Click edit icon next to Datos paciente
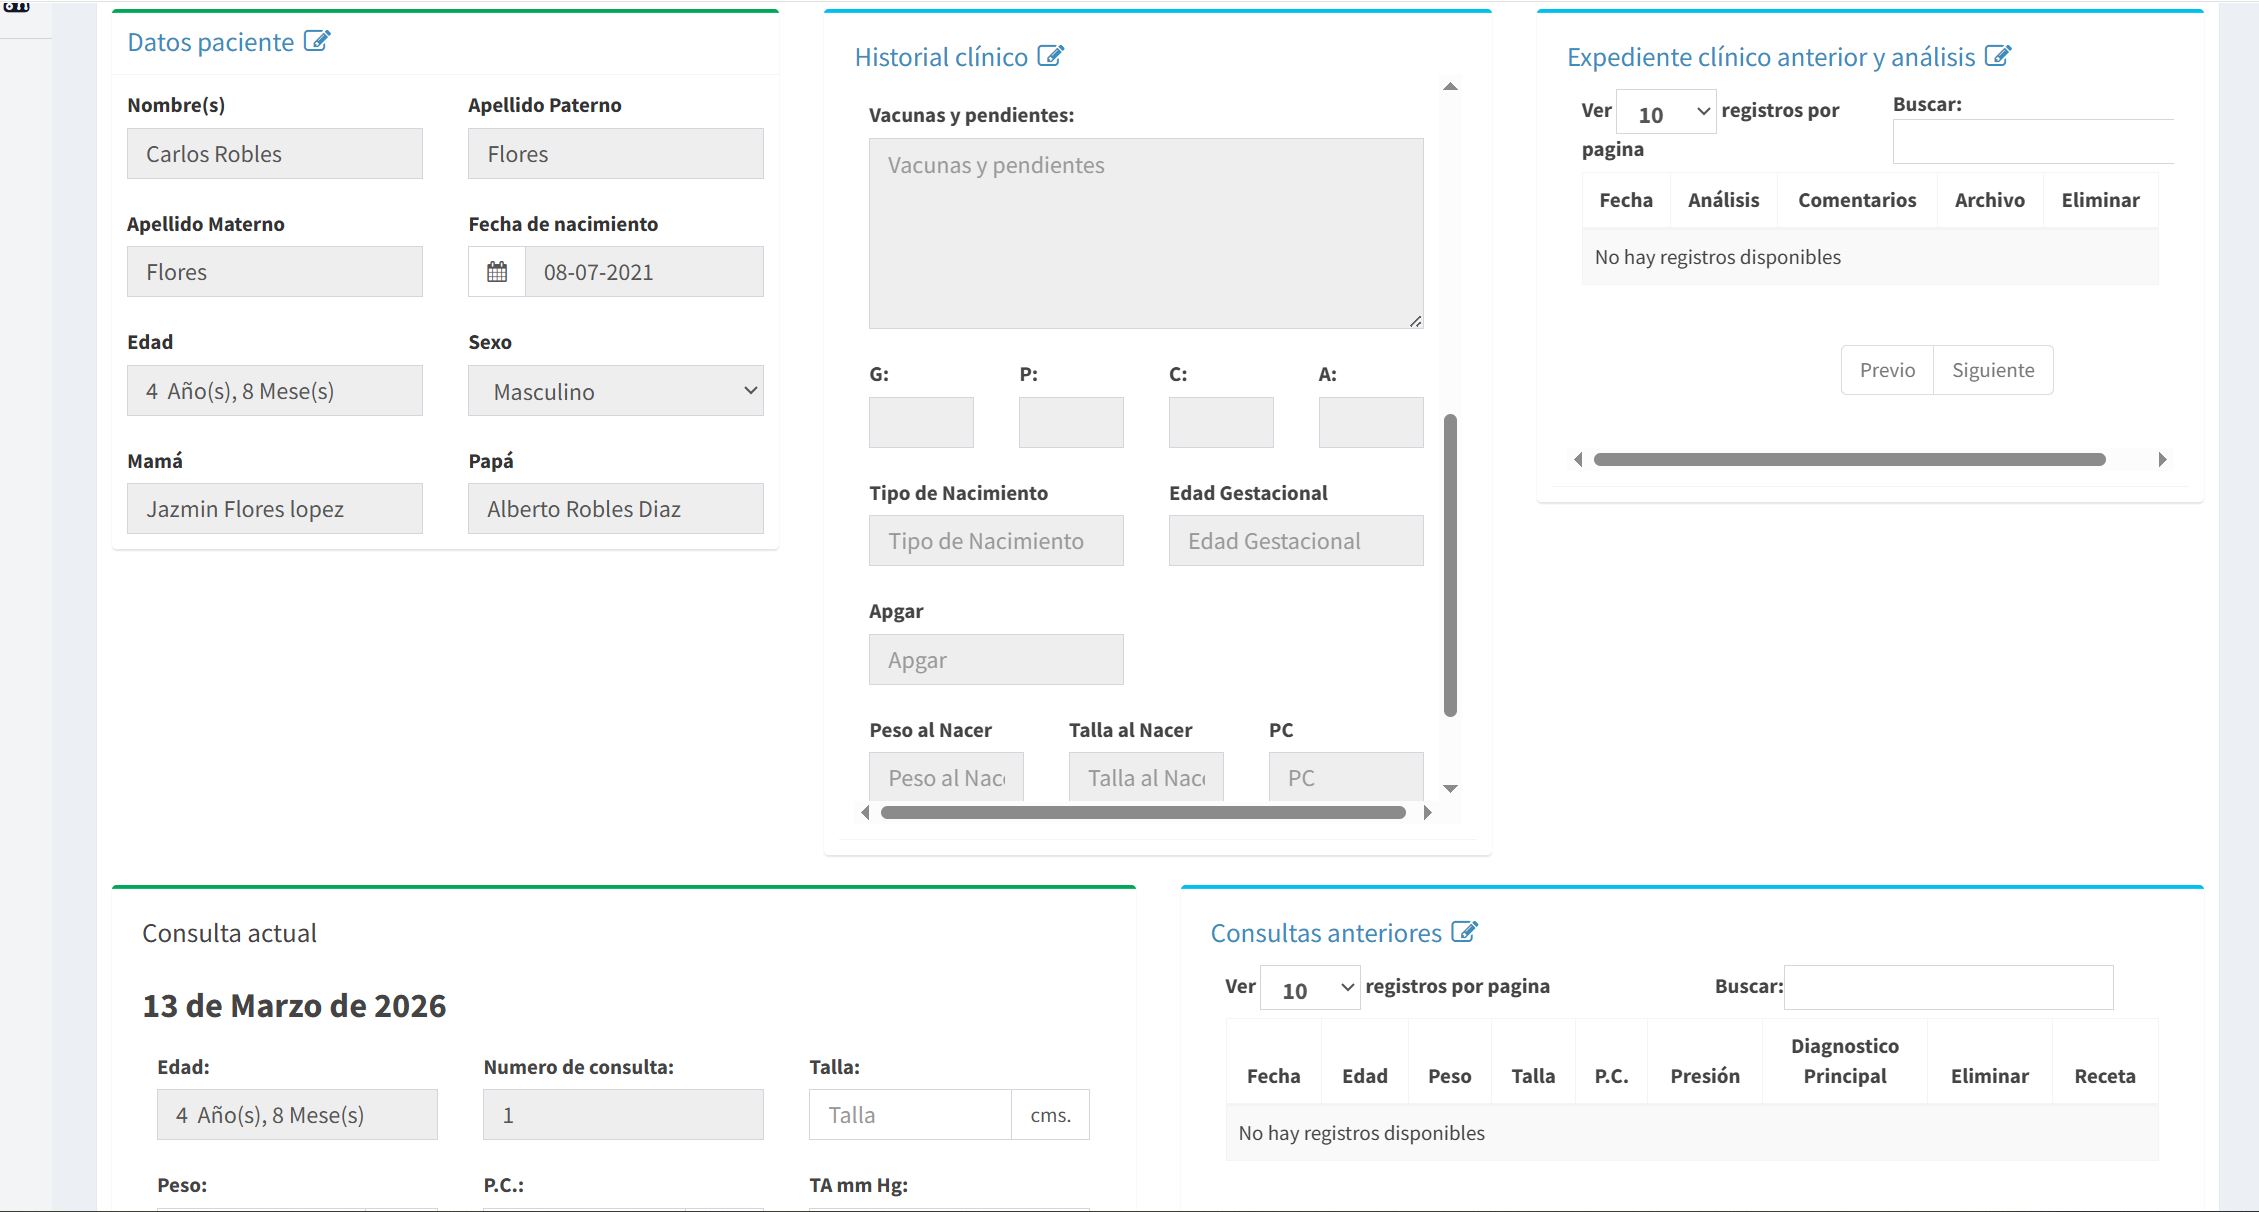This screenshot has height=1212, width=2259. tap(317, 41)
